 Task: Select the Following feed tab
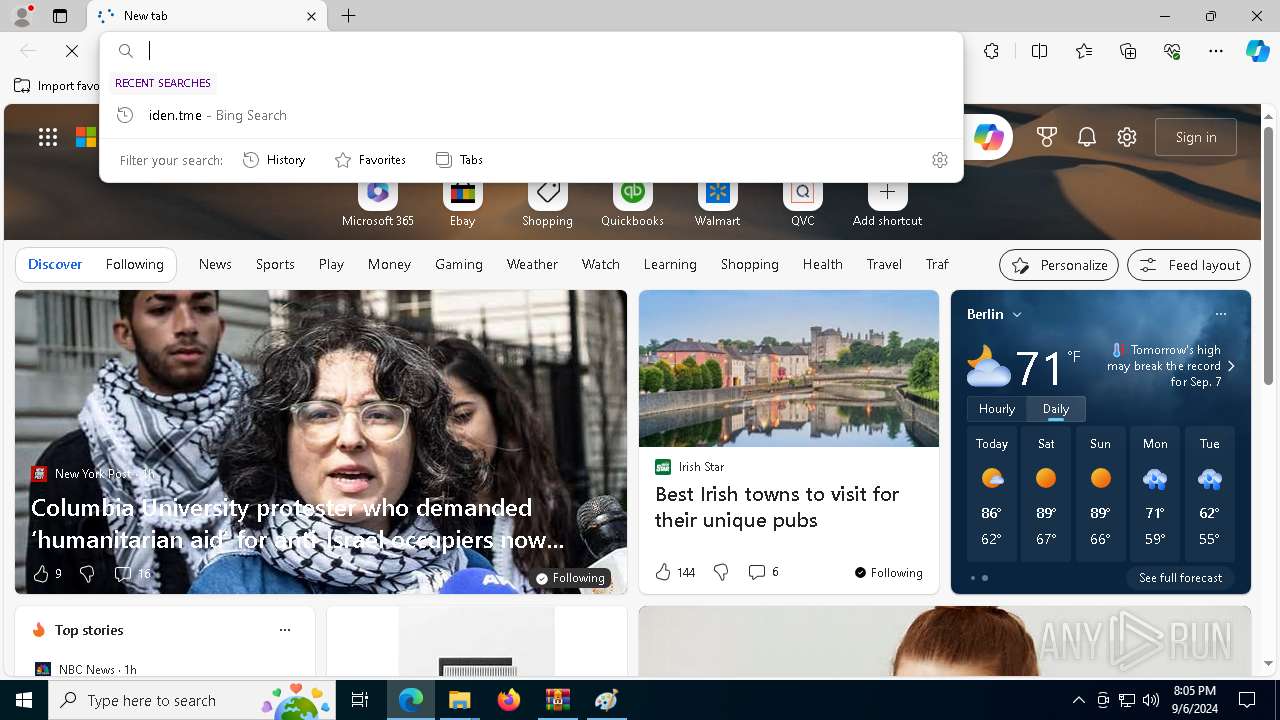pyautogui.click(x=134, y=264)
